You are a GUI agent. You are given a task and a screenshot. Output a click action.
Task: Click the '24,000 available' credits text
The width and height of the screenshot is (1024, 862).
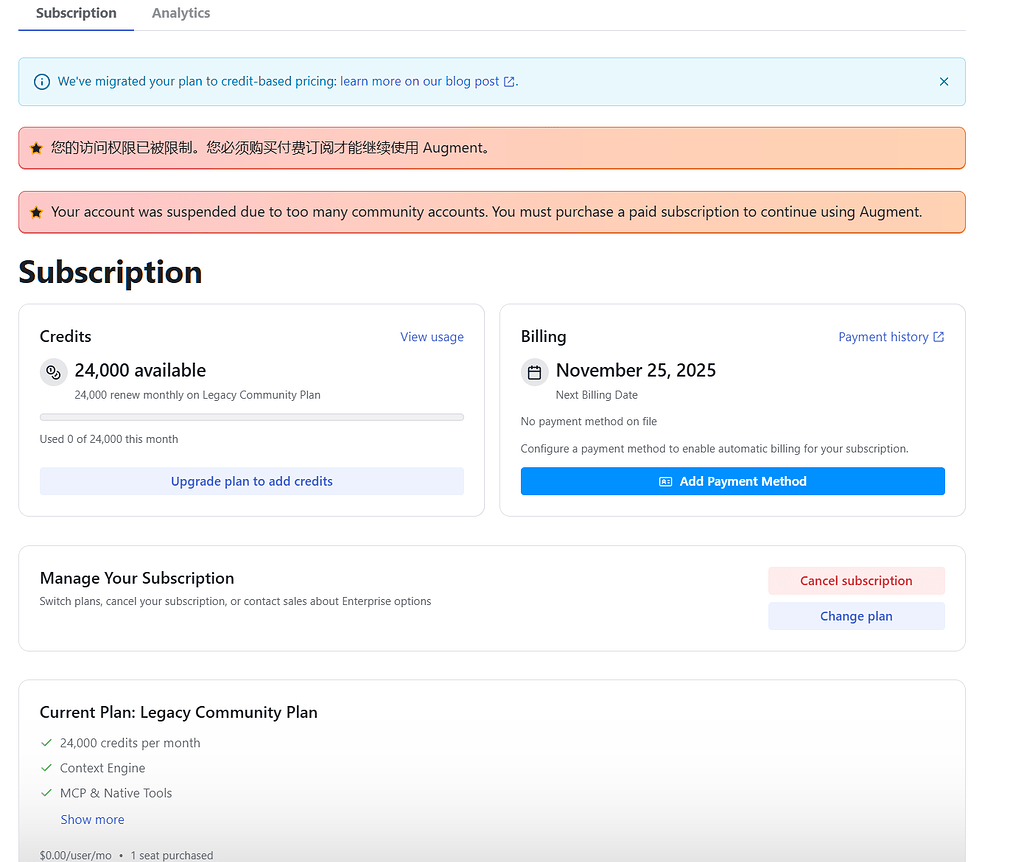click(140, 370)
